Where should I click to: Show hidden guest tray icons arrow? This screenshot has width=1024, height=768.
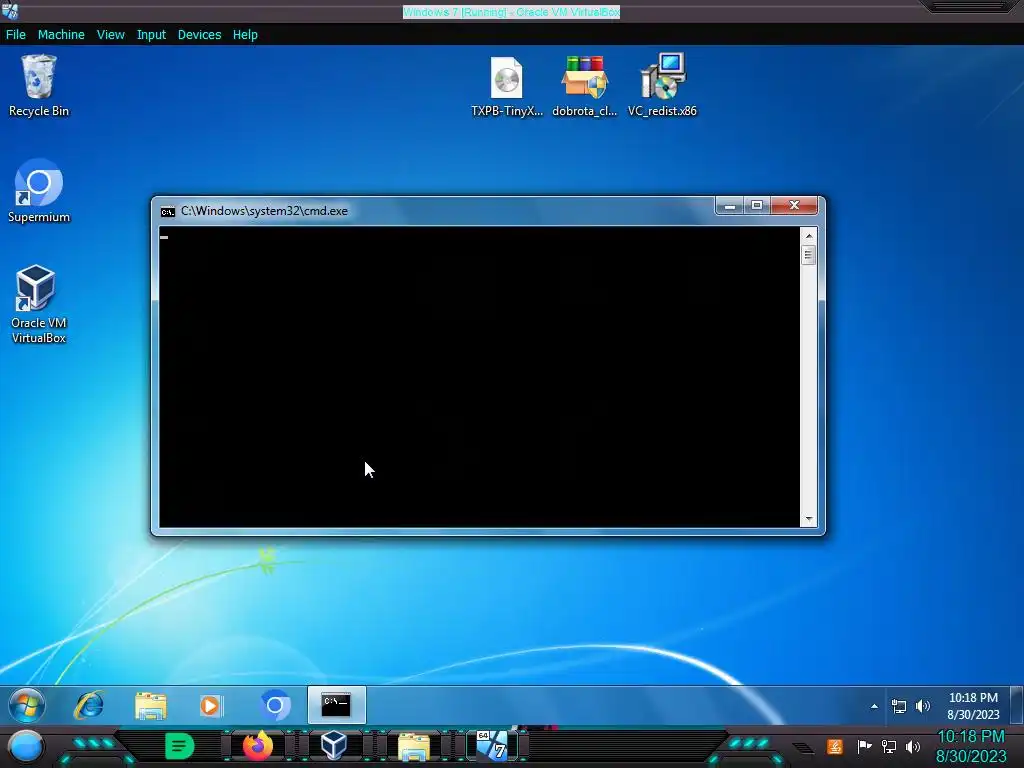874,706
